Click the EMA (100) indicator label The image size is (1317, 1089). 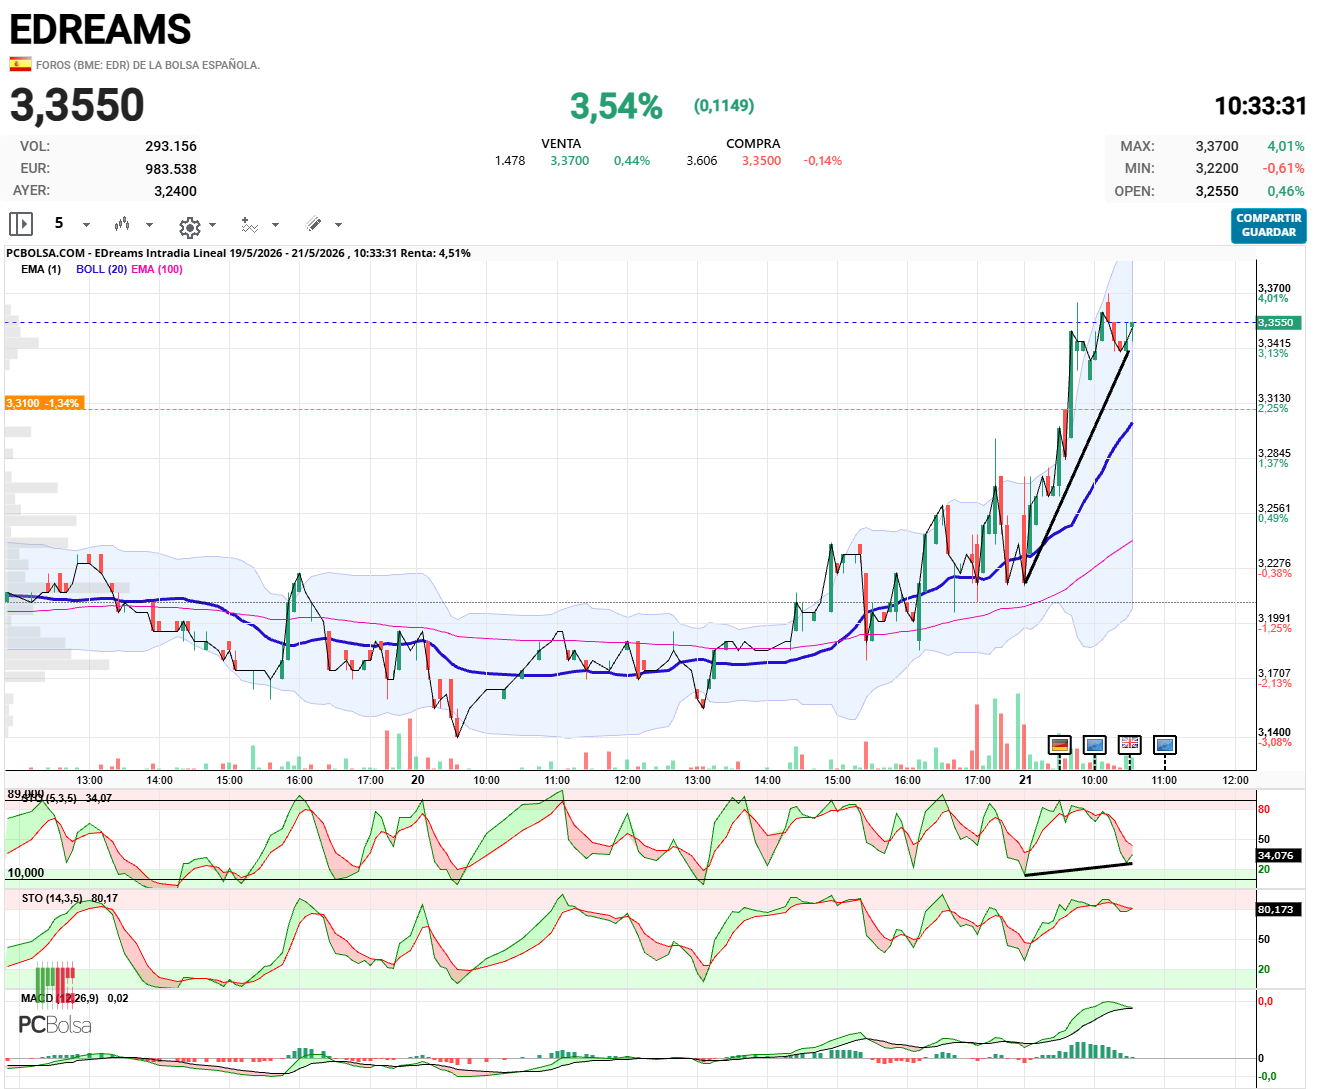(157, 269)
